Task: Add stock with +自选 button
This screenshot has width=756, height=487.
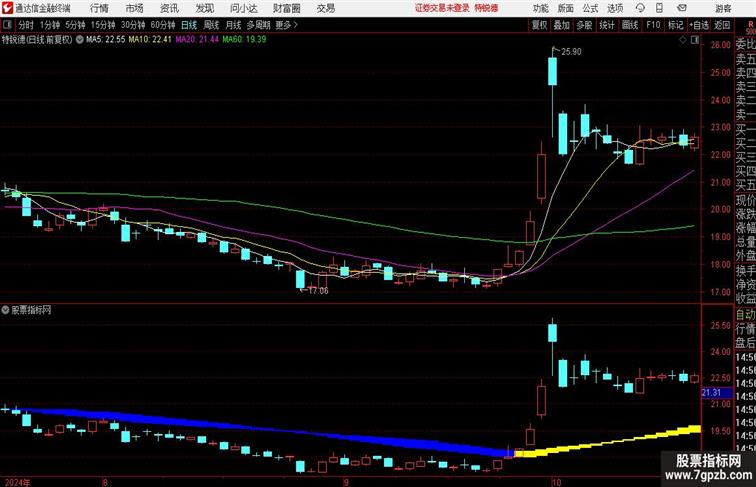Action: (699, 25)
